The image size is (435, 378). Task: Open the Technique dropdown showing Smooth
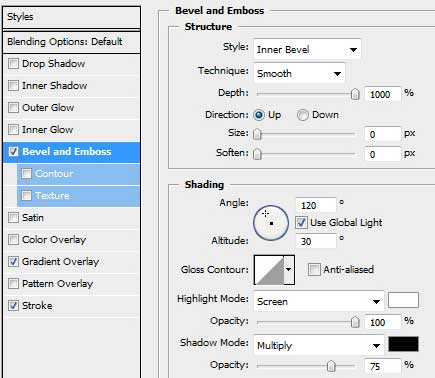[x=299, y=73]
